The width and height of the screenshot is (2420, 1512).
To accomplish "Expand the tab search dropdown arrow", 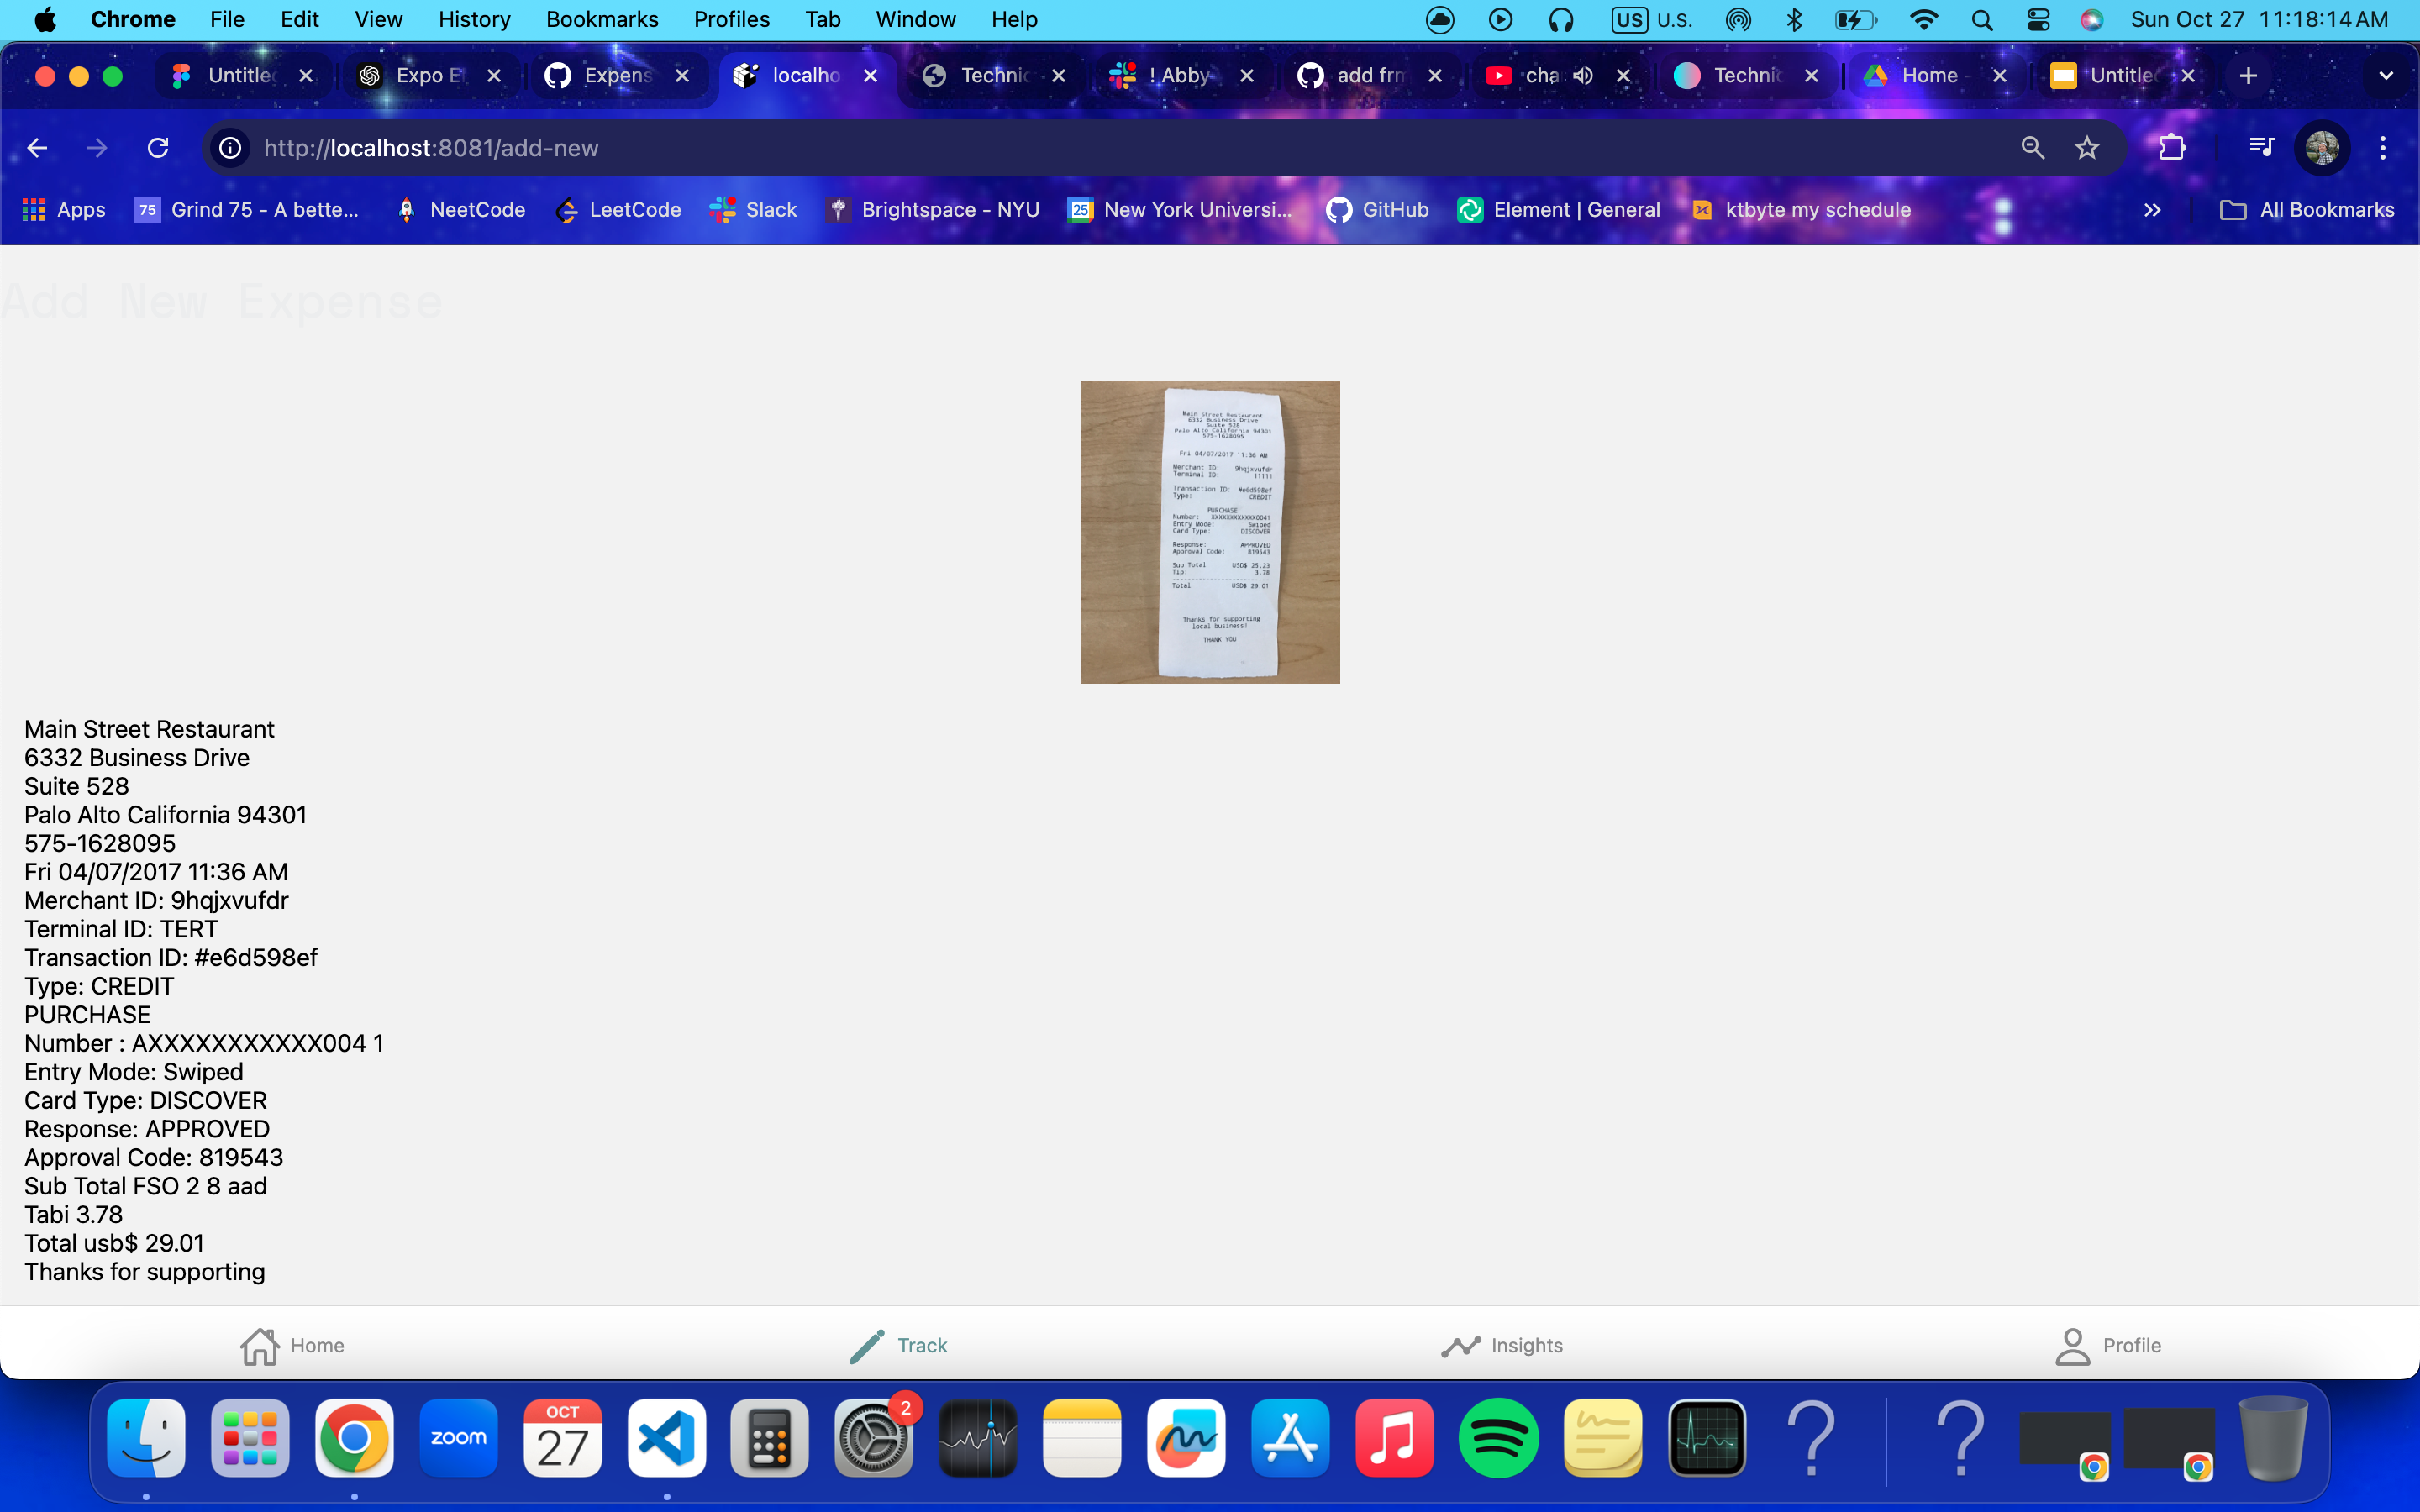I will 2386,75.
